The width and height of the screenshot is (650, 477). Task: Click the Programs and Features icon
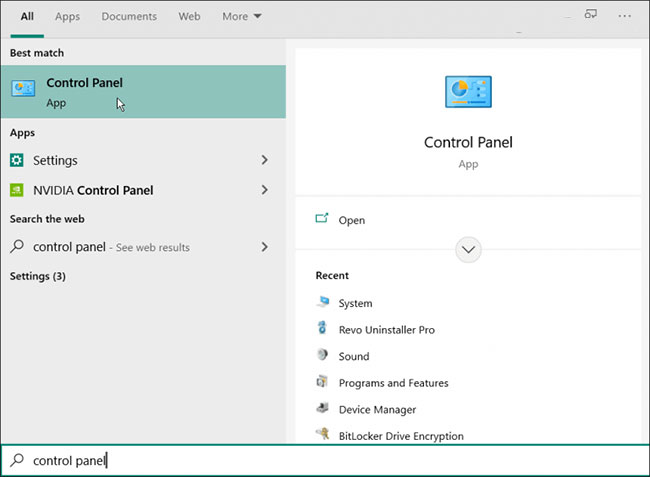[x=322, y=381]
